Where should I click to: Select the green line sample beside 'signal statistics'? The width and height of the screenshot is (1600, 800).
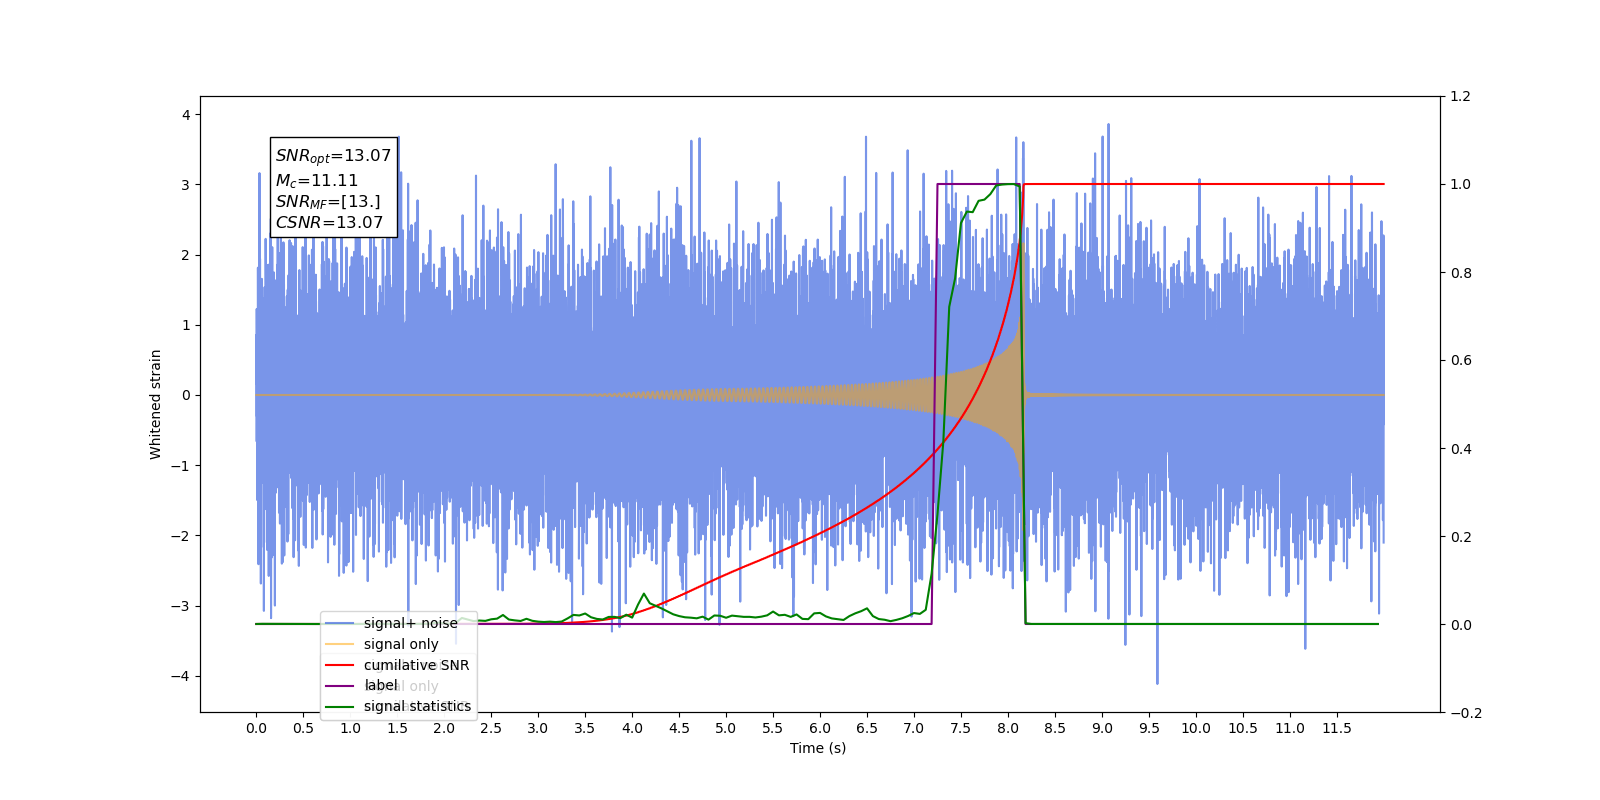click(340, 706)
